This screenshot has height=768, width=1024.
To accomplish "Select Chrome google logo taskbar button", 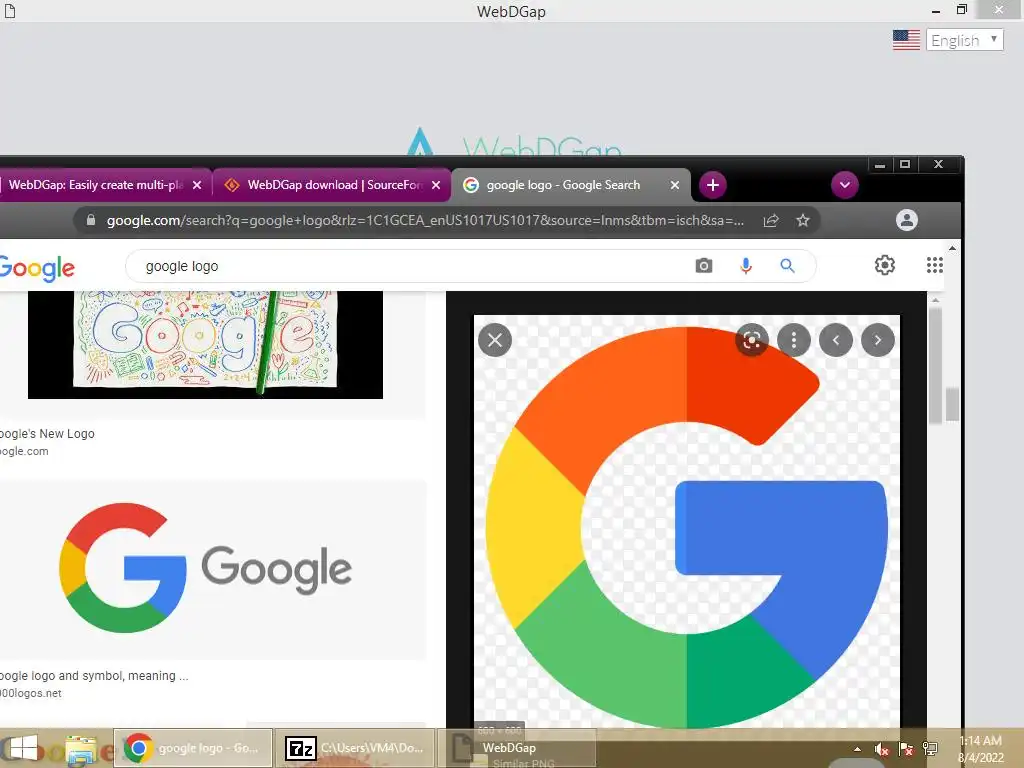I will tap(193, 748).
